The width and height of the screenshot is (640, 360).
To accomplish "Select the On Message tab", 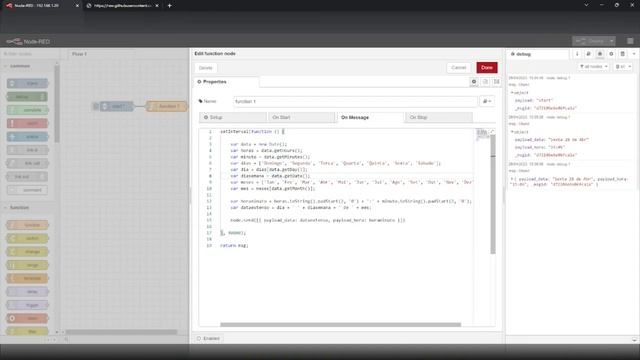I will 370,118.
